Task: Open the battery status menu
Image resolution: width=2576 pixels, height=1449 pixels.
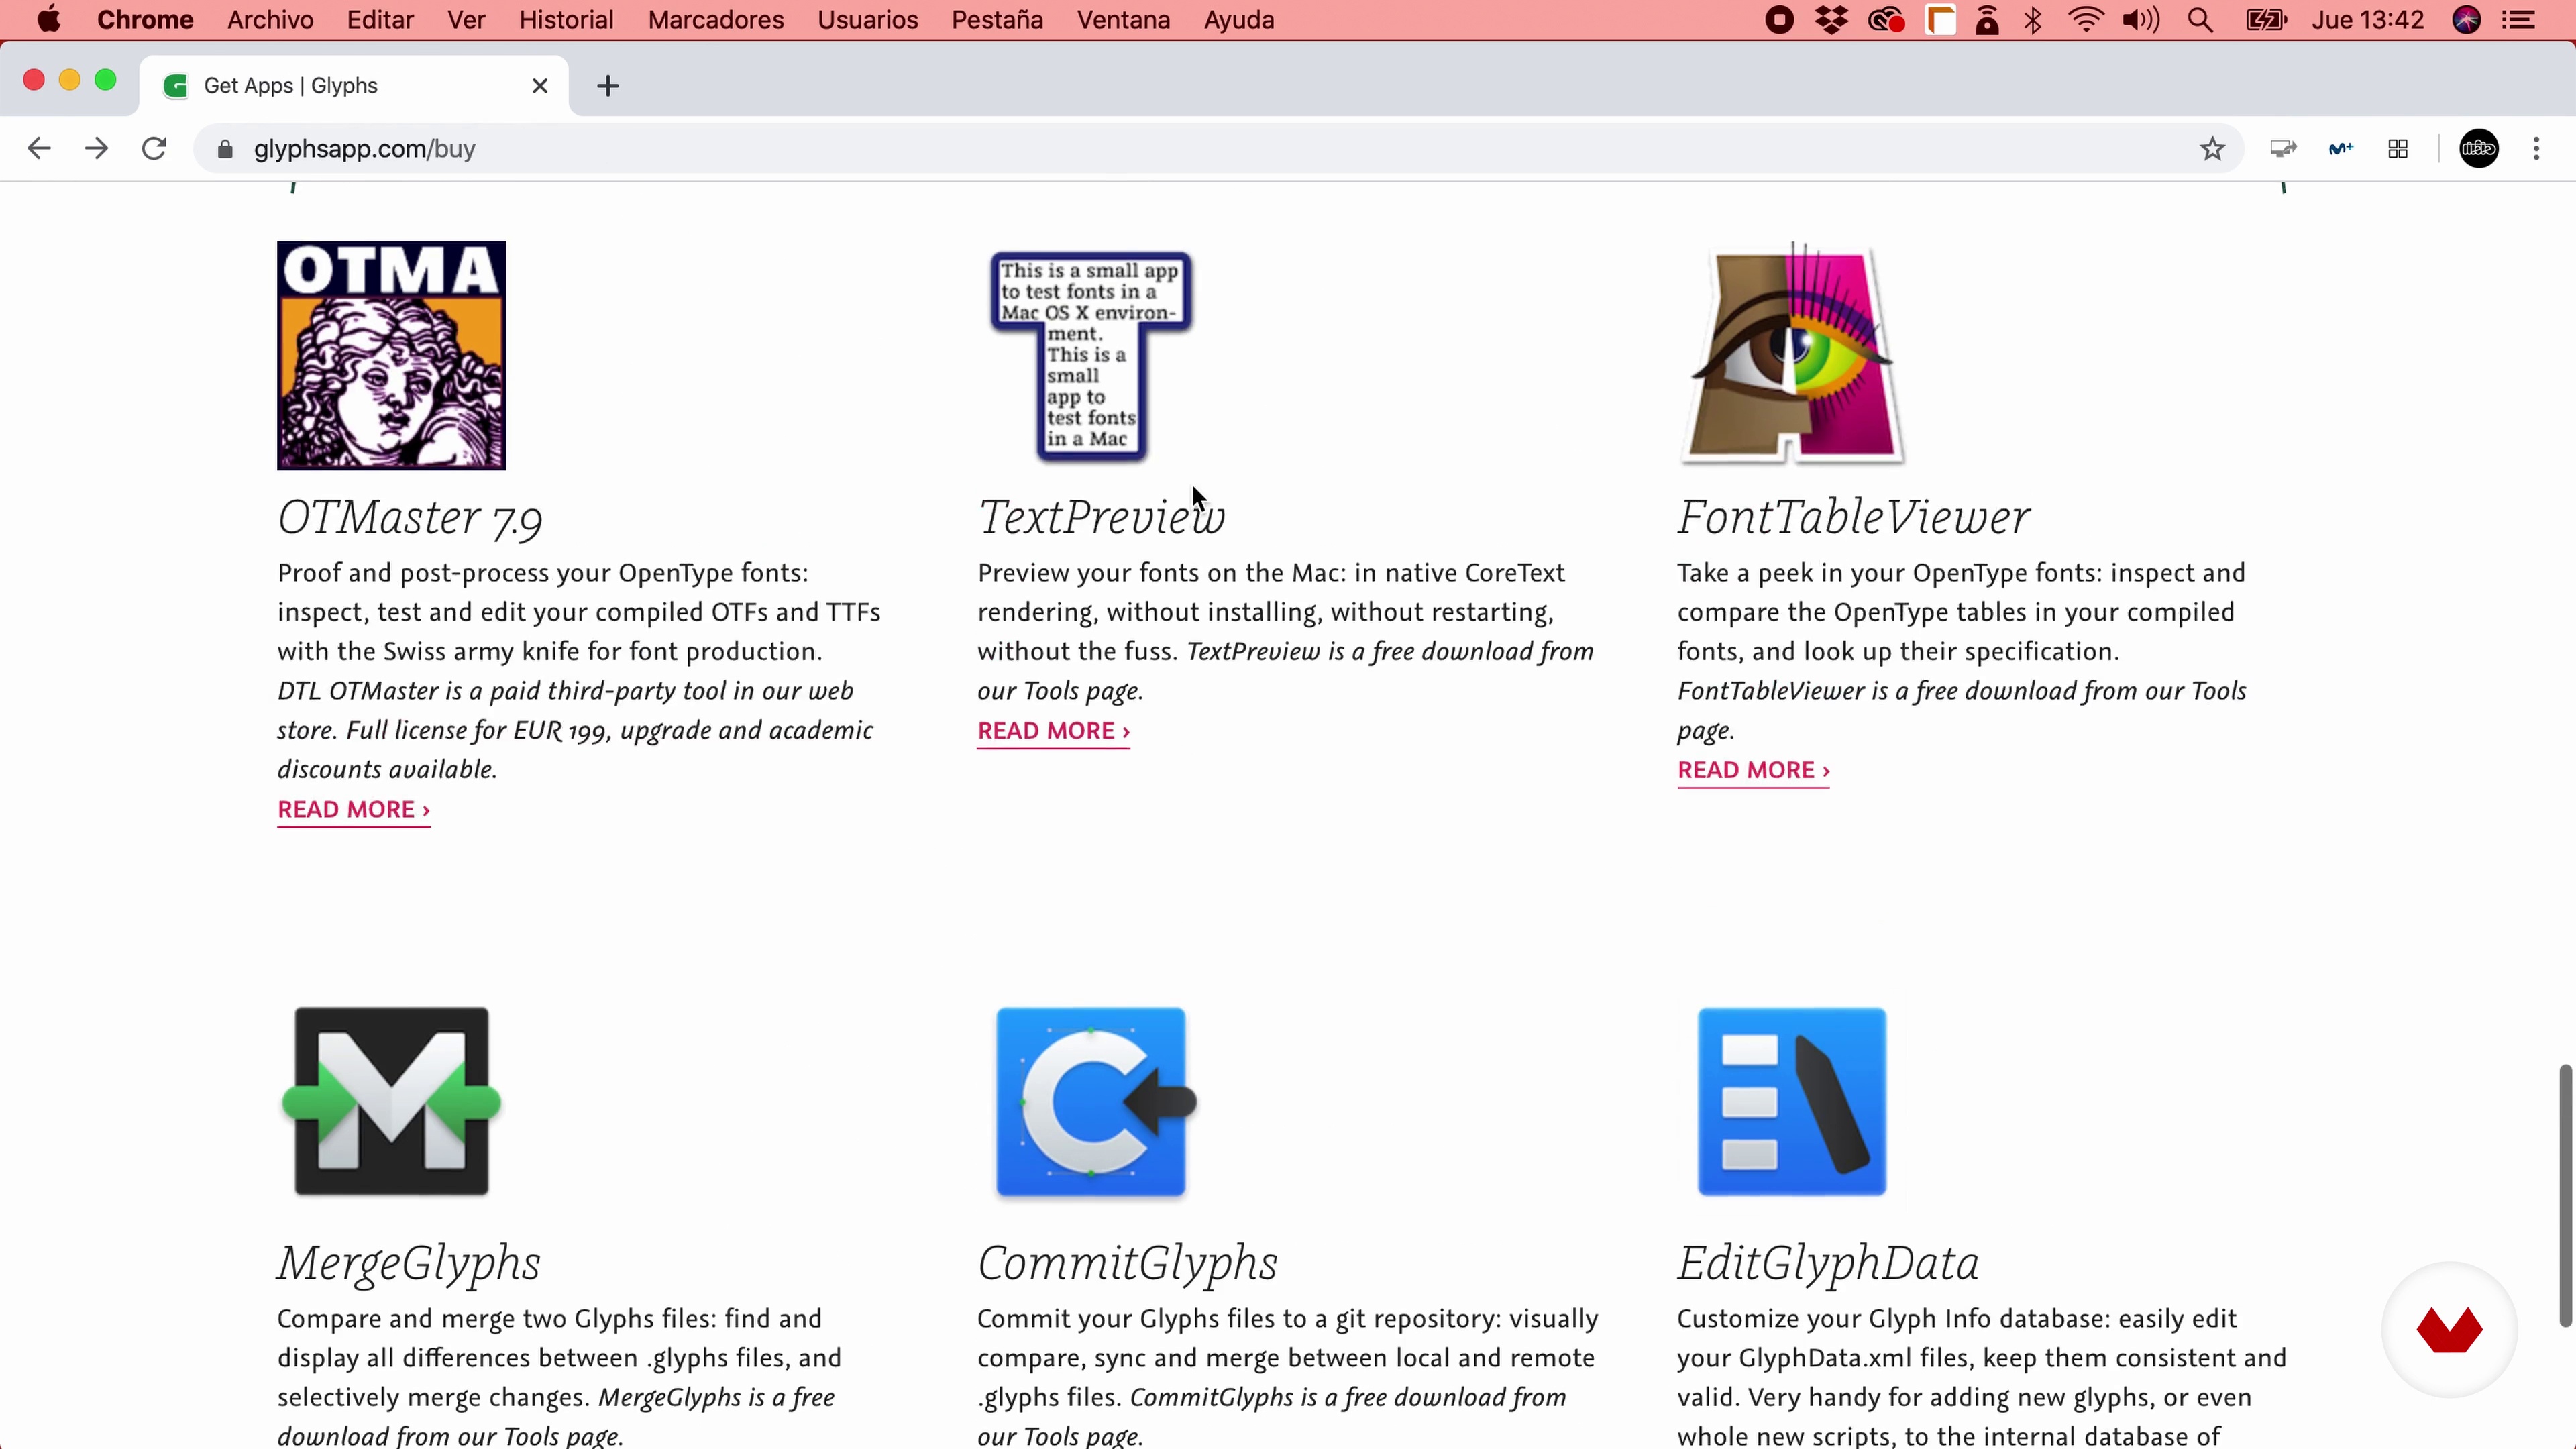Action: (2265, 20)
